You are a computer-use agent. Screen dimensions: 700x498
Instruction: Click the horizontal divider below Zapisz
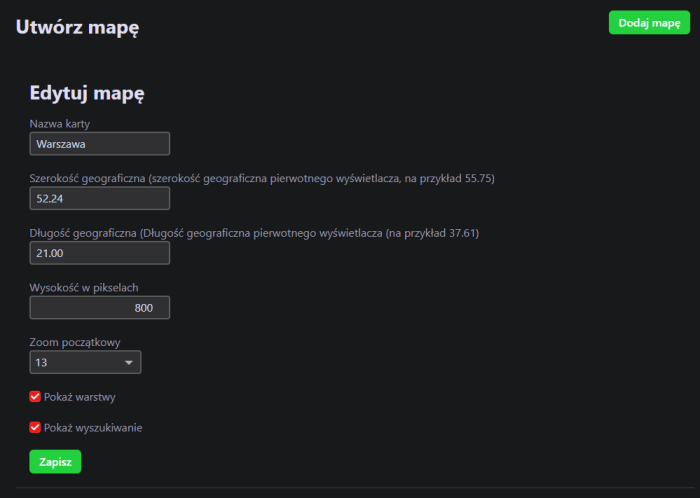pyautogui.click(x=350, y=487)
